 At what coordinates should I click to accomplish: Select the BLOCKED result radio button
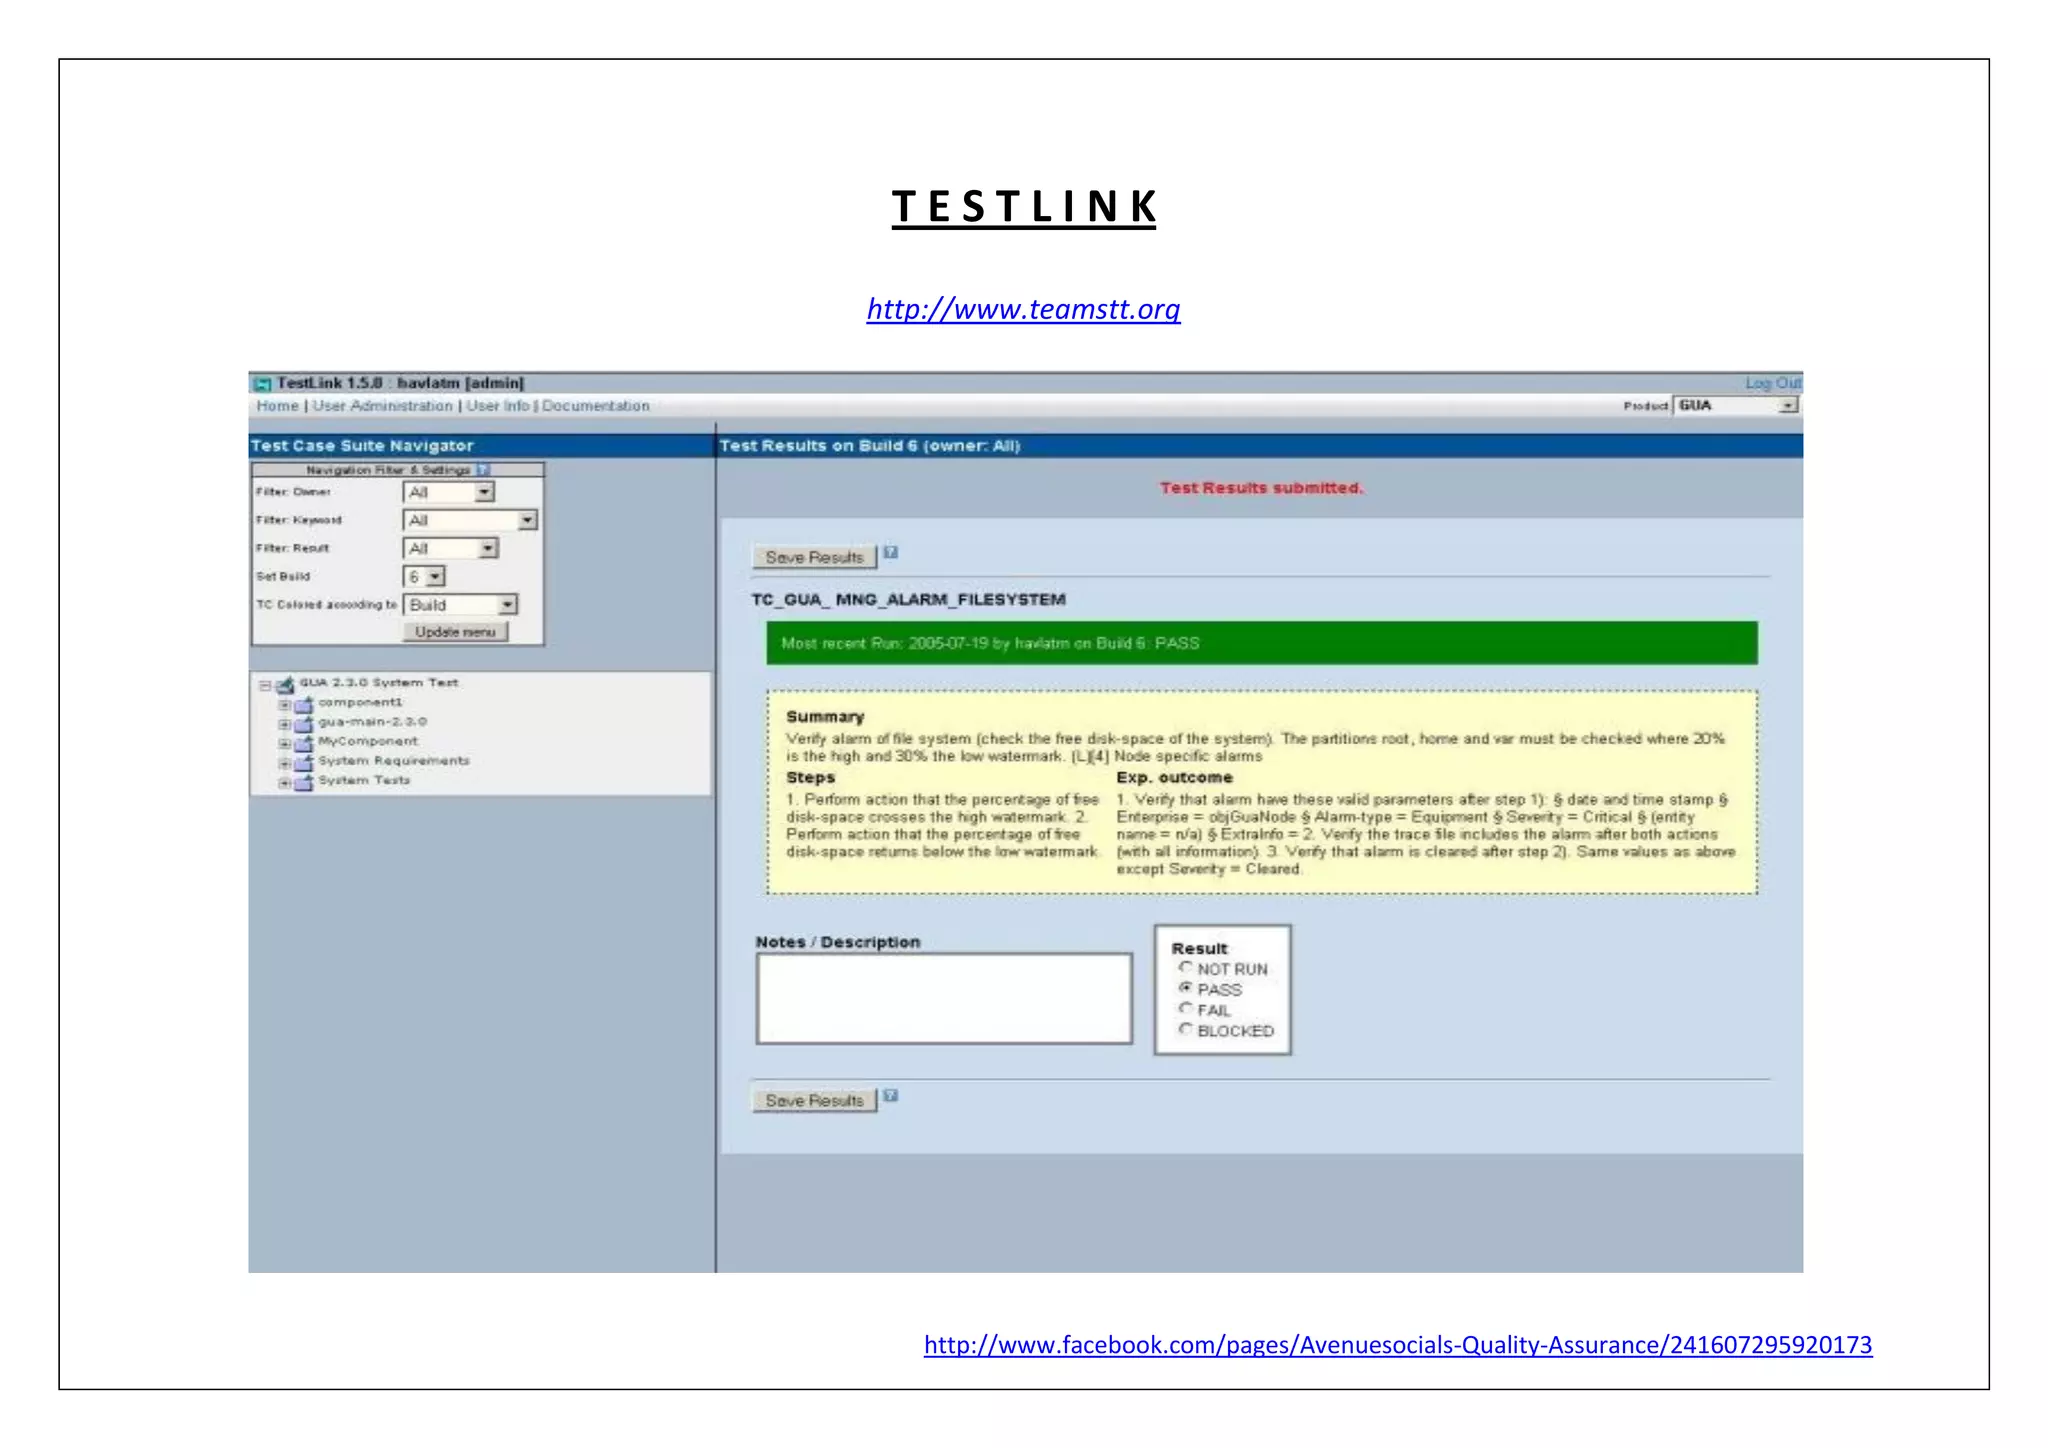1186,1029
